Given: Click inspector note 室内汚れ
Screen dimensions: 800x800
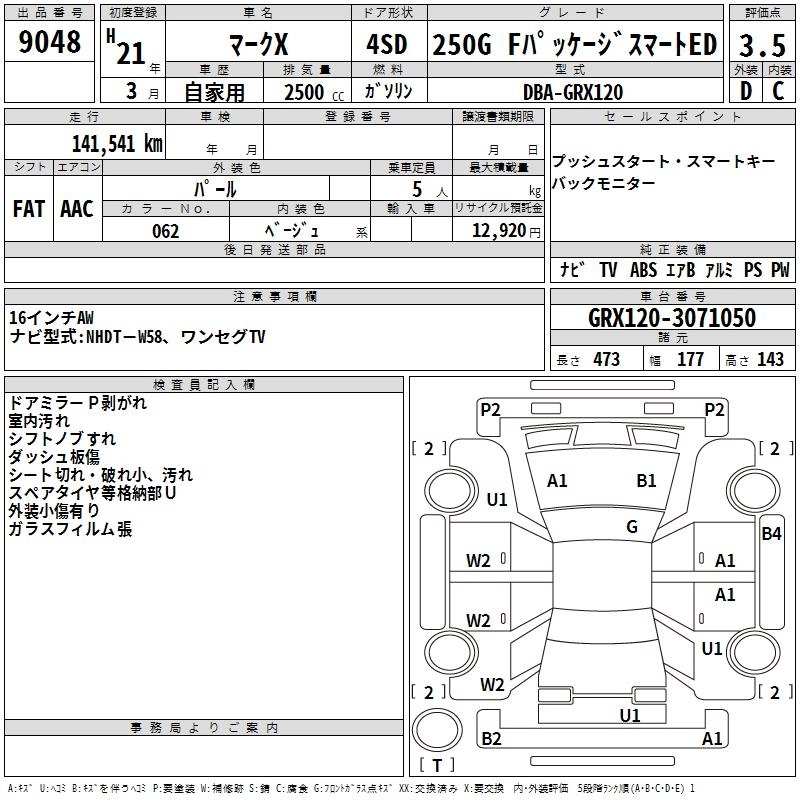Looking at the screenshot, I should click(x=39, y=421).
